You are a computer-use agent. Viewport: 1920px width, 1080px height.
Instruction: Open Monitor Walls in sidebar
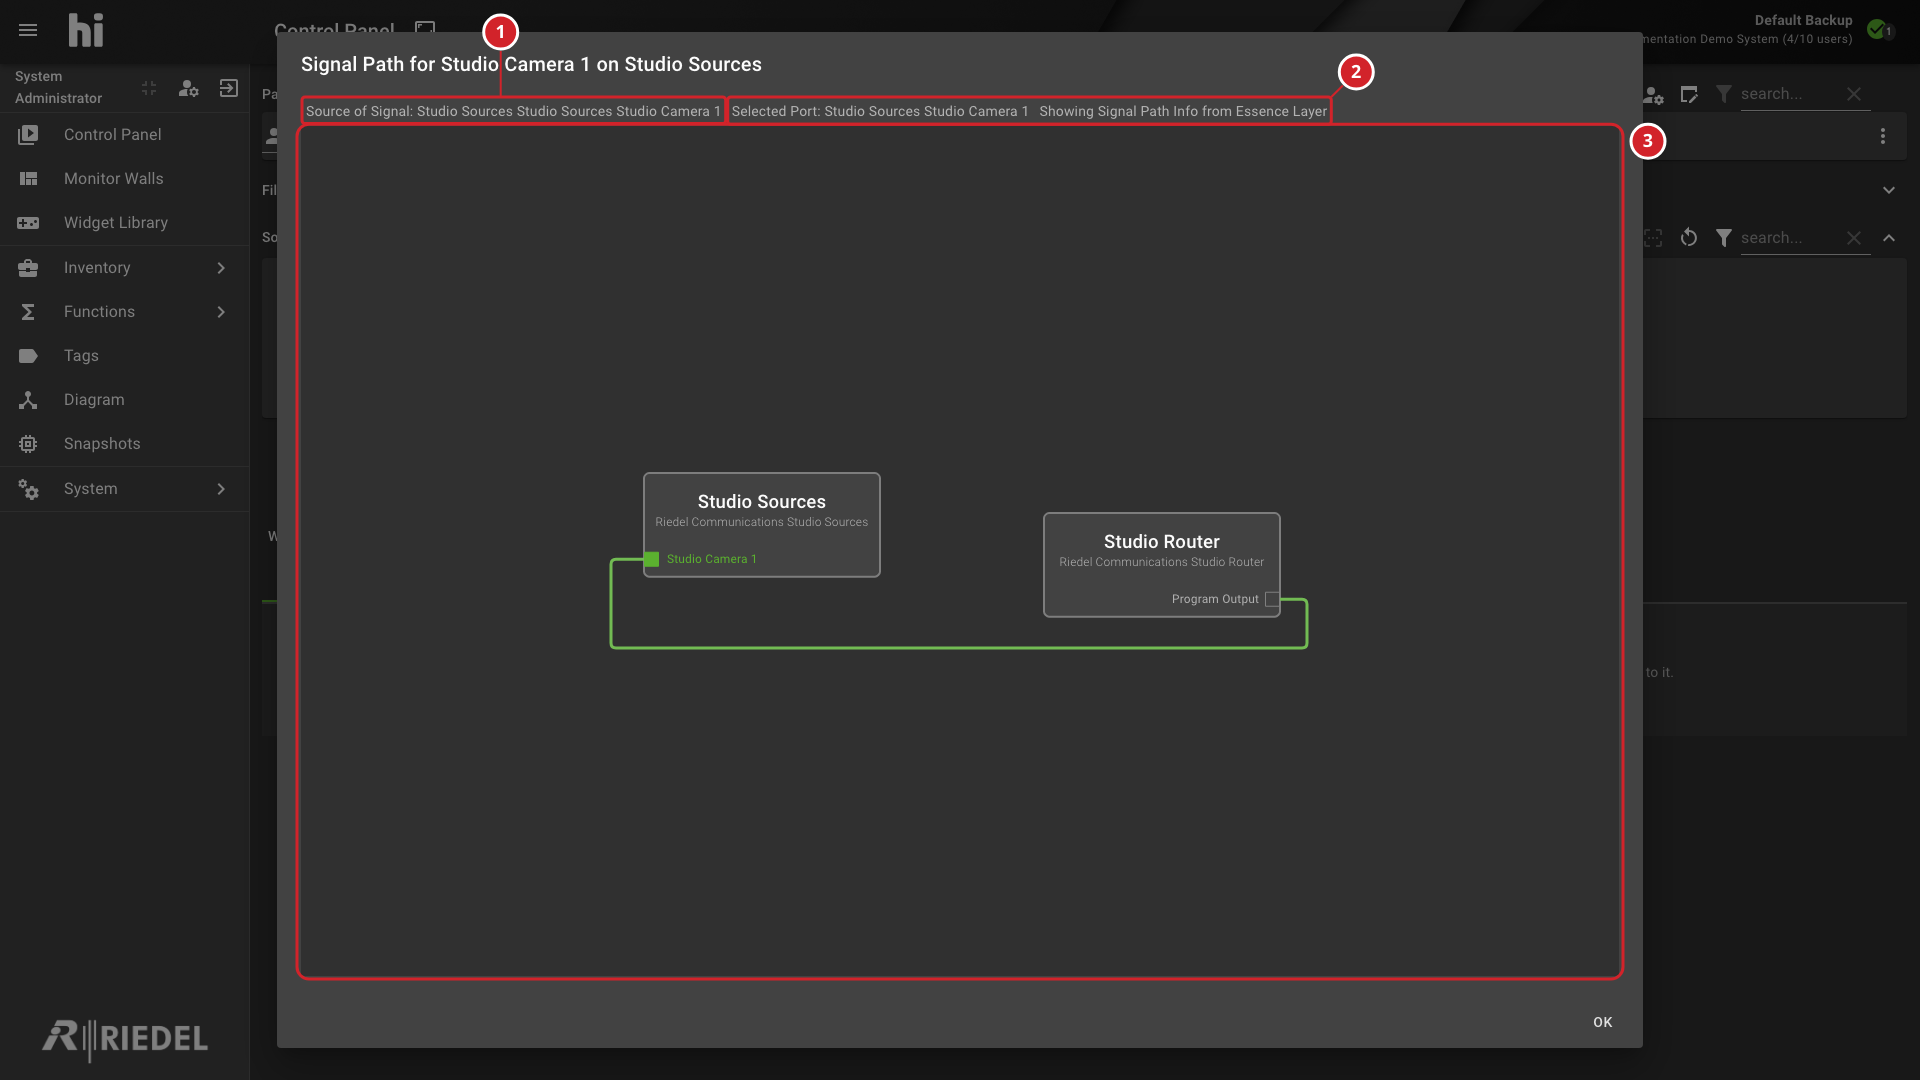[x=124, y=178]
